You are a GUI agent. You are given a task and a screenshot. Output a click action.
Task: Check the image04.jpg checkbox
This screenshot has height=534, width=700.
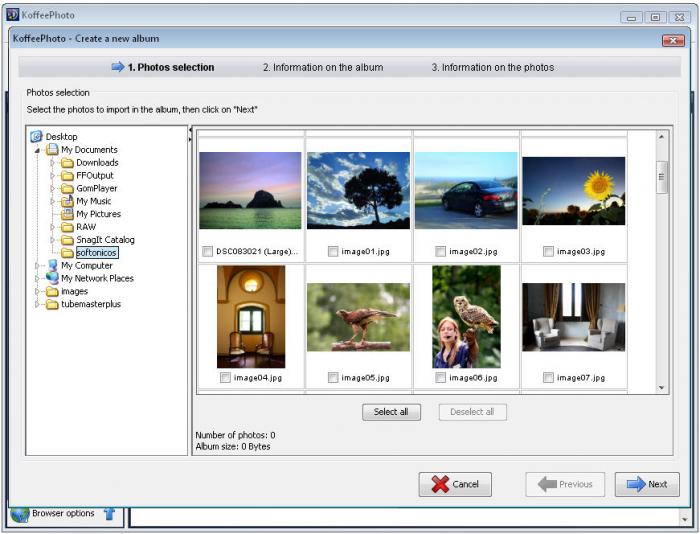coord(225,378)
